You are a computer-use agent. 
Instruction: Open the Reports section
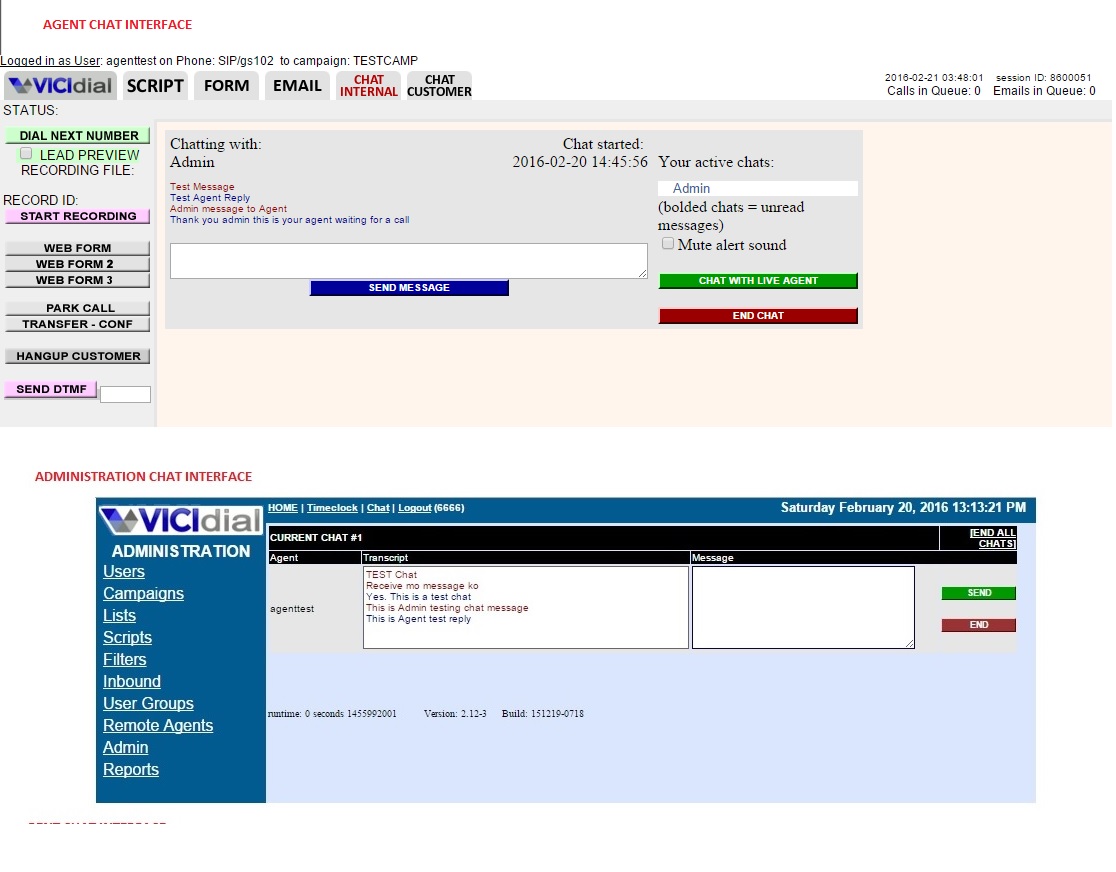(131, 769)
